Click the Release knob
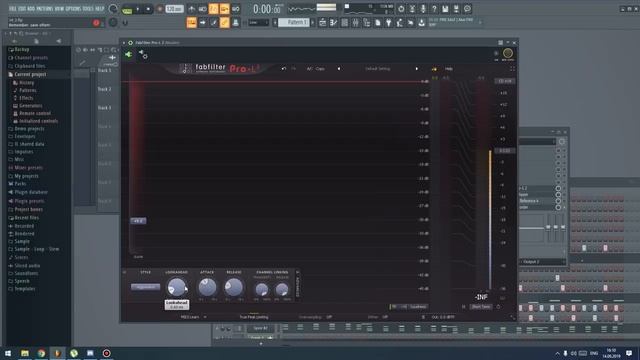The image size is (640, 360). point(234,287)
